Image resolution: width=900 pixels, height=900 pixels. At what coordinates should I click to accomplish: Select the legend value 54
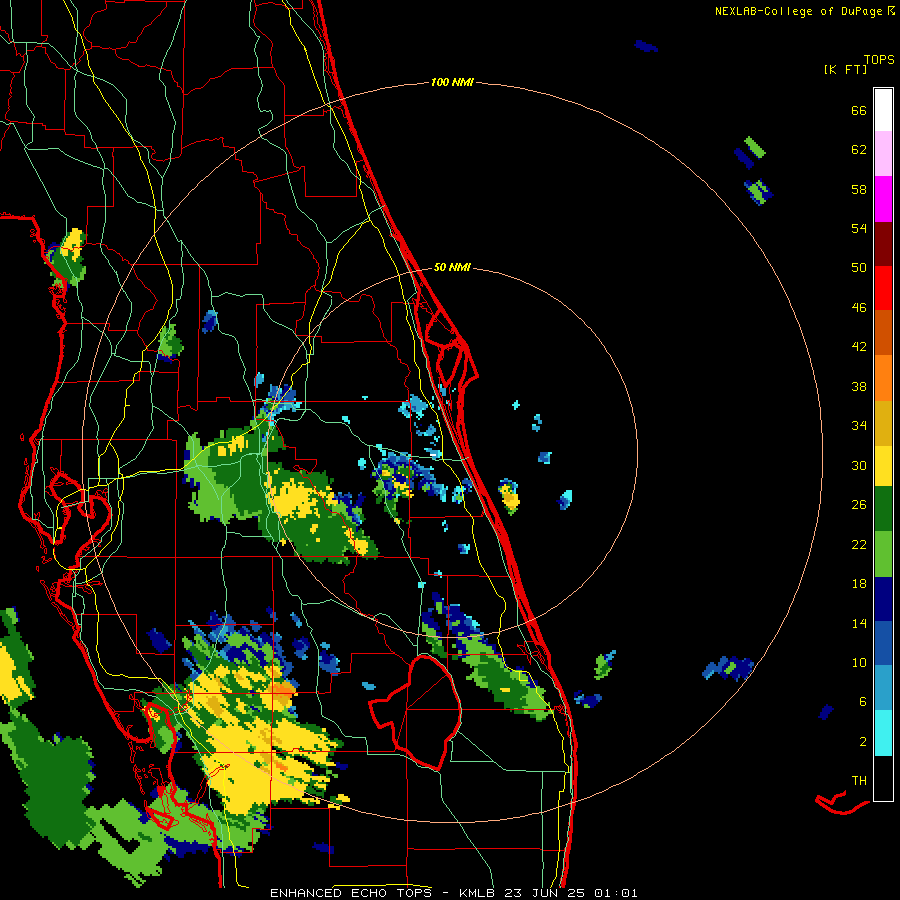(859, 228)
